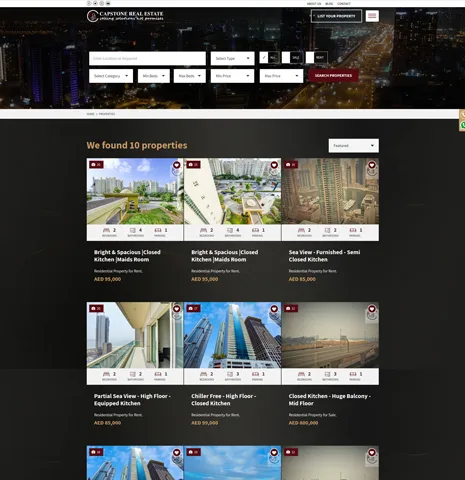Click Properties in the breadcrumb
The height and width of the screenshot is (480, 465).
(107, 114)
